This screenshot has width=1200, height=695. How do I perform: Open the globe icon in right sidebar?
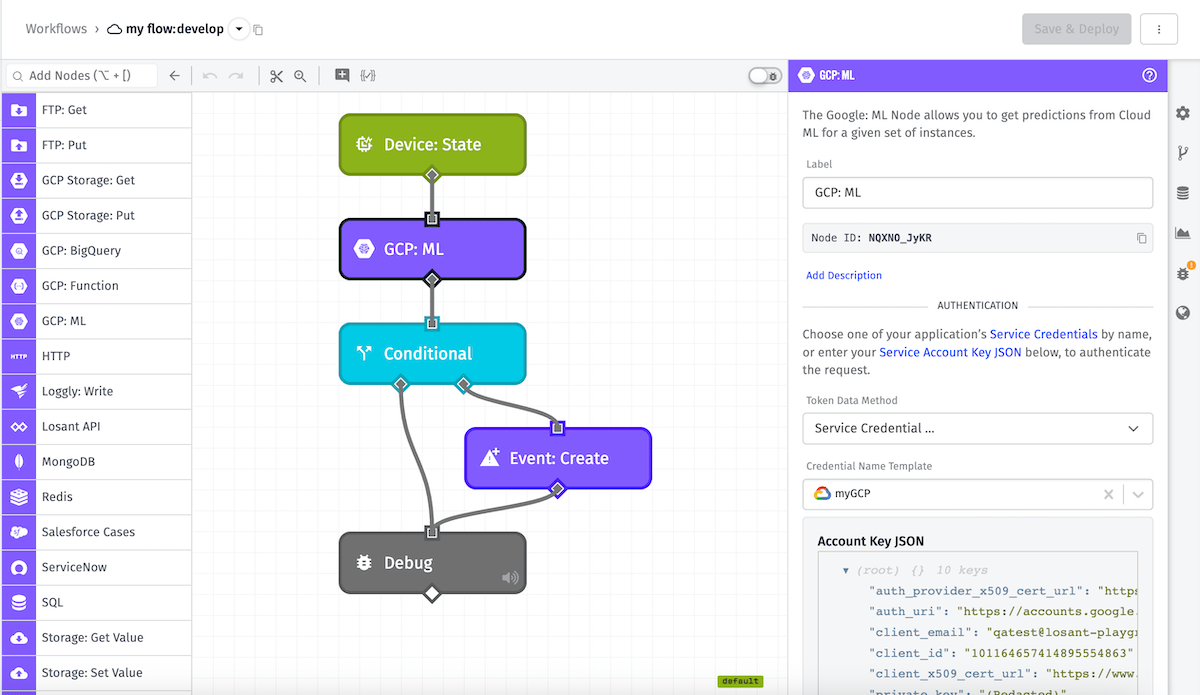coord(1183,313)
